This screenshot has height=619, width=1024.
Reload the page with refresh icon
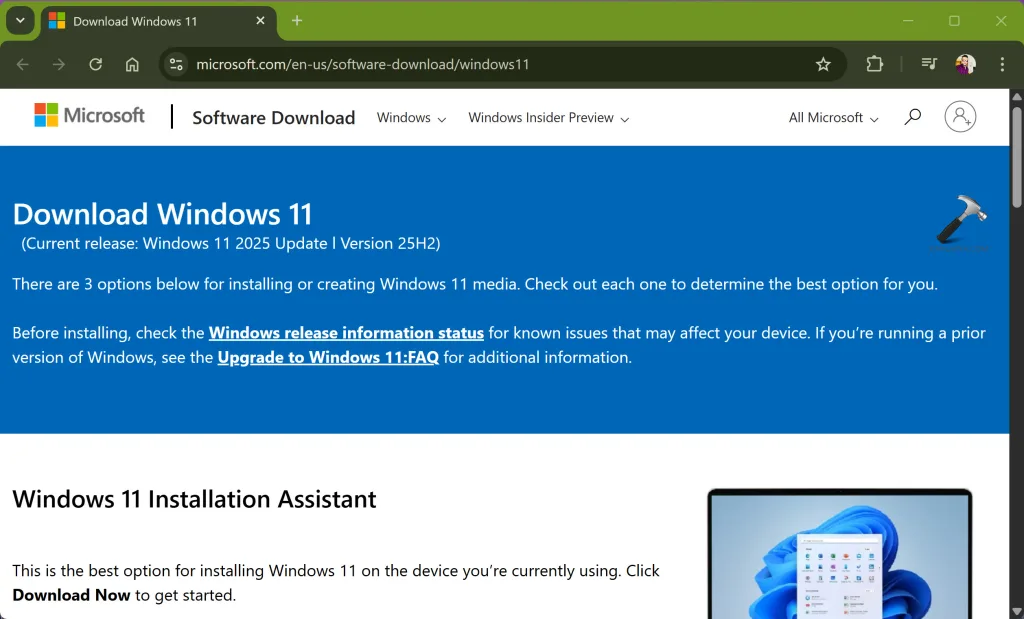pos(95,64)
